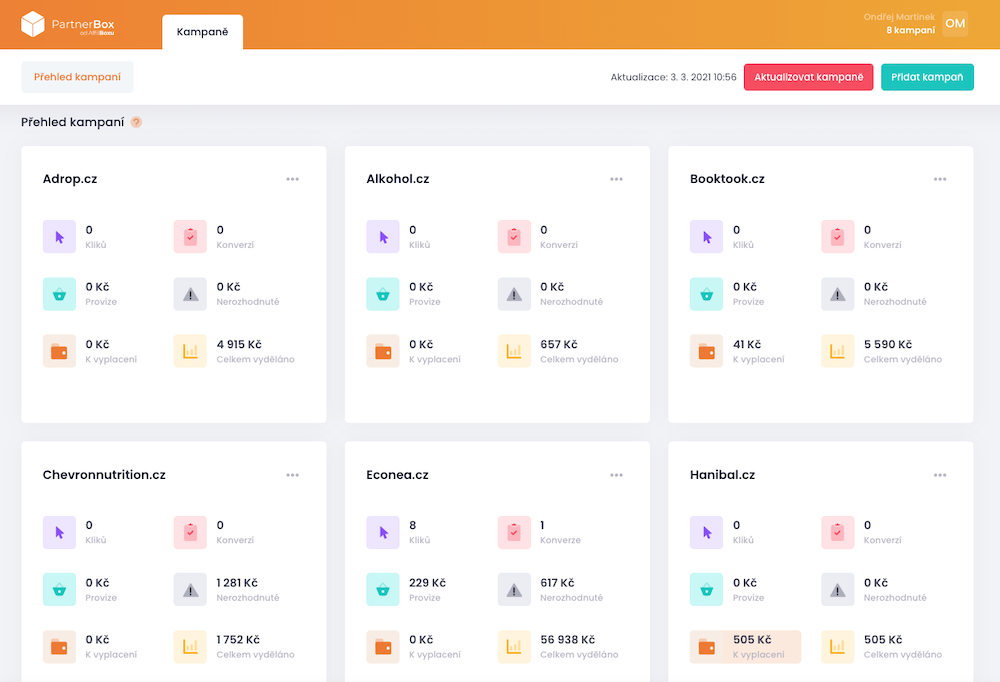Viewport: 1000px width, 682px height.
Task: Open the Alkohol.cz three-dot options menu
Action: click(617, 179)
